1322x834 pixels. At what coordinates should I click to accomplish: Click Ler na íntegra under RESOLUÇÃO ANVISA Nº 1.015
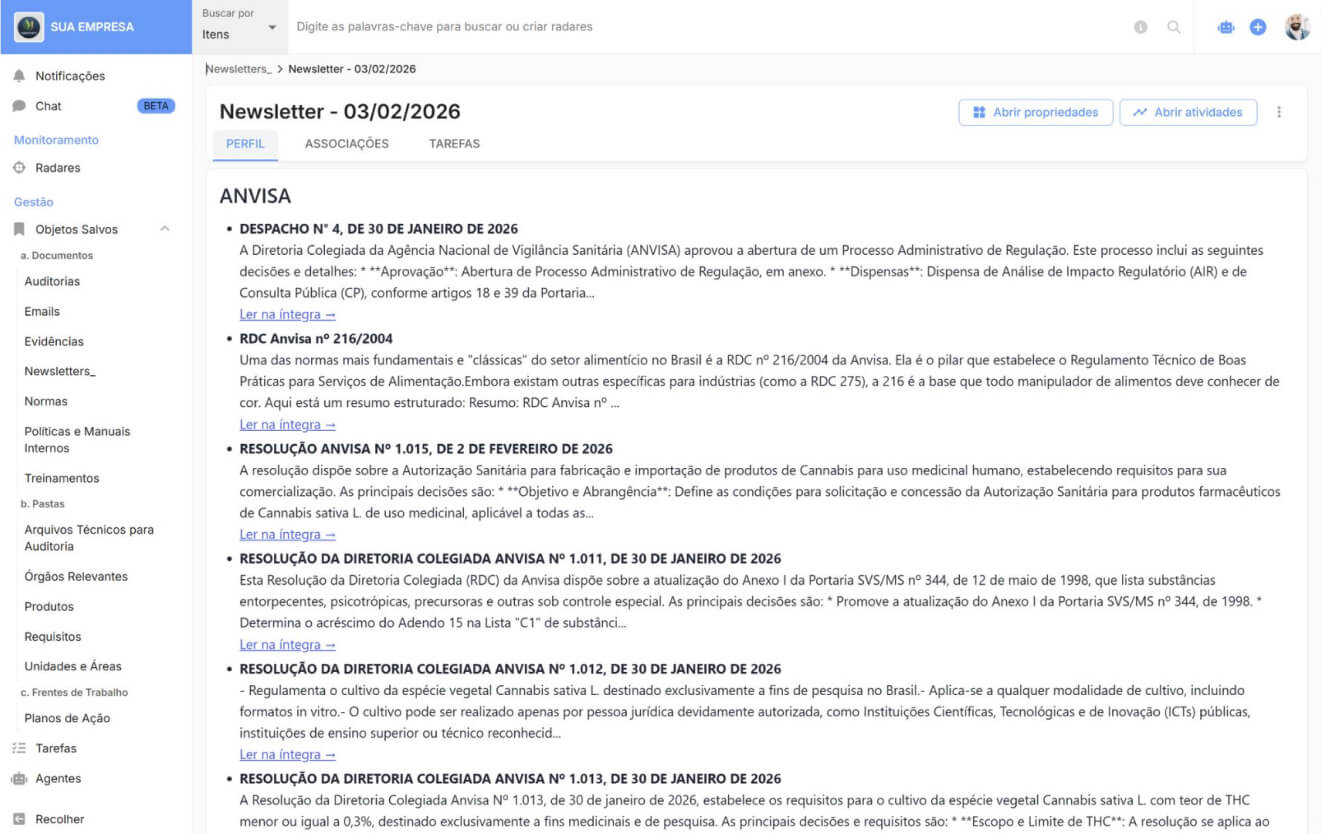pos(288,535)
